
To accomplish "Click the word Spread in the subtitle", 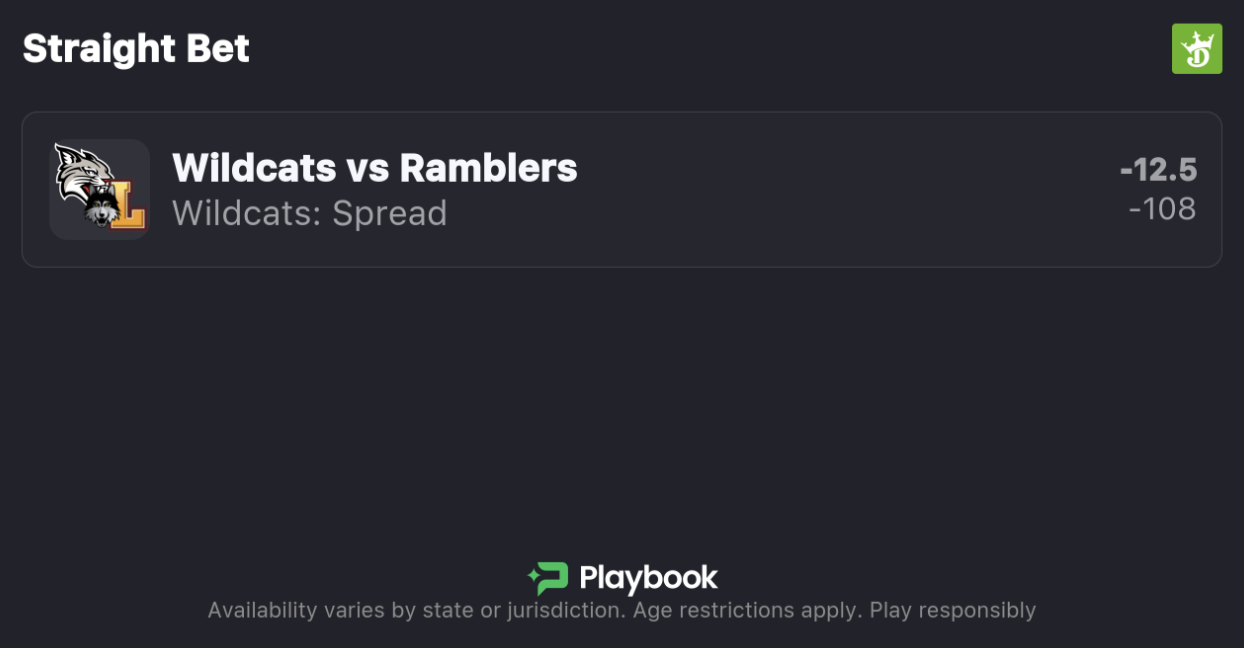I will (x=389, y=213).
